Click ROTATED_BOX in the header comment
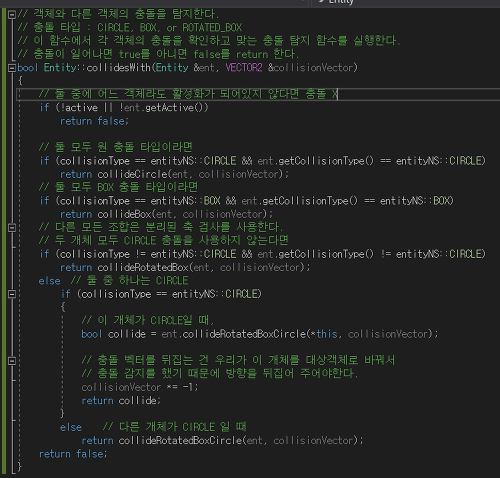Viewport: 500px width, 478px height. [212, 28]
